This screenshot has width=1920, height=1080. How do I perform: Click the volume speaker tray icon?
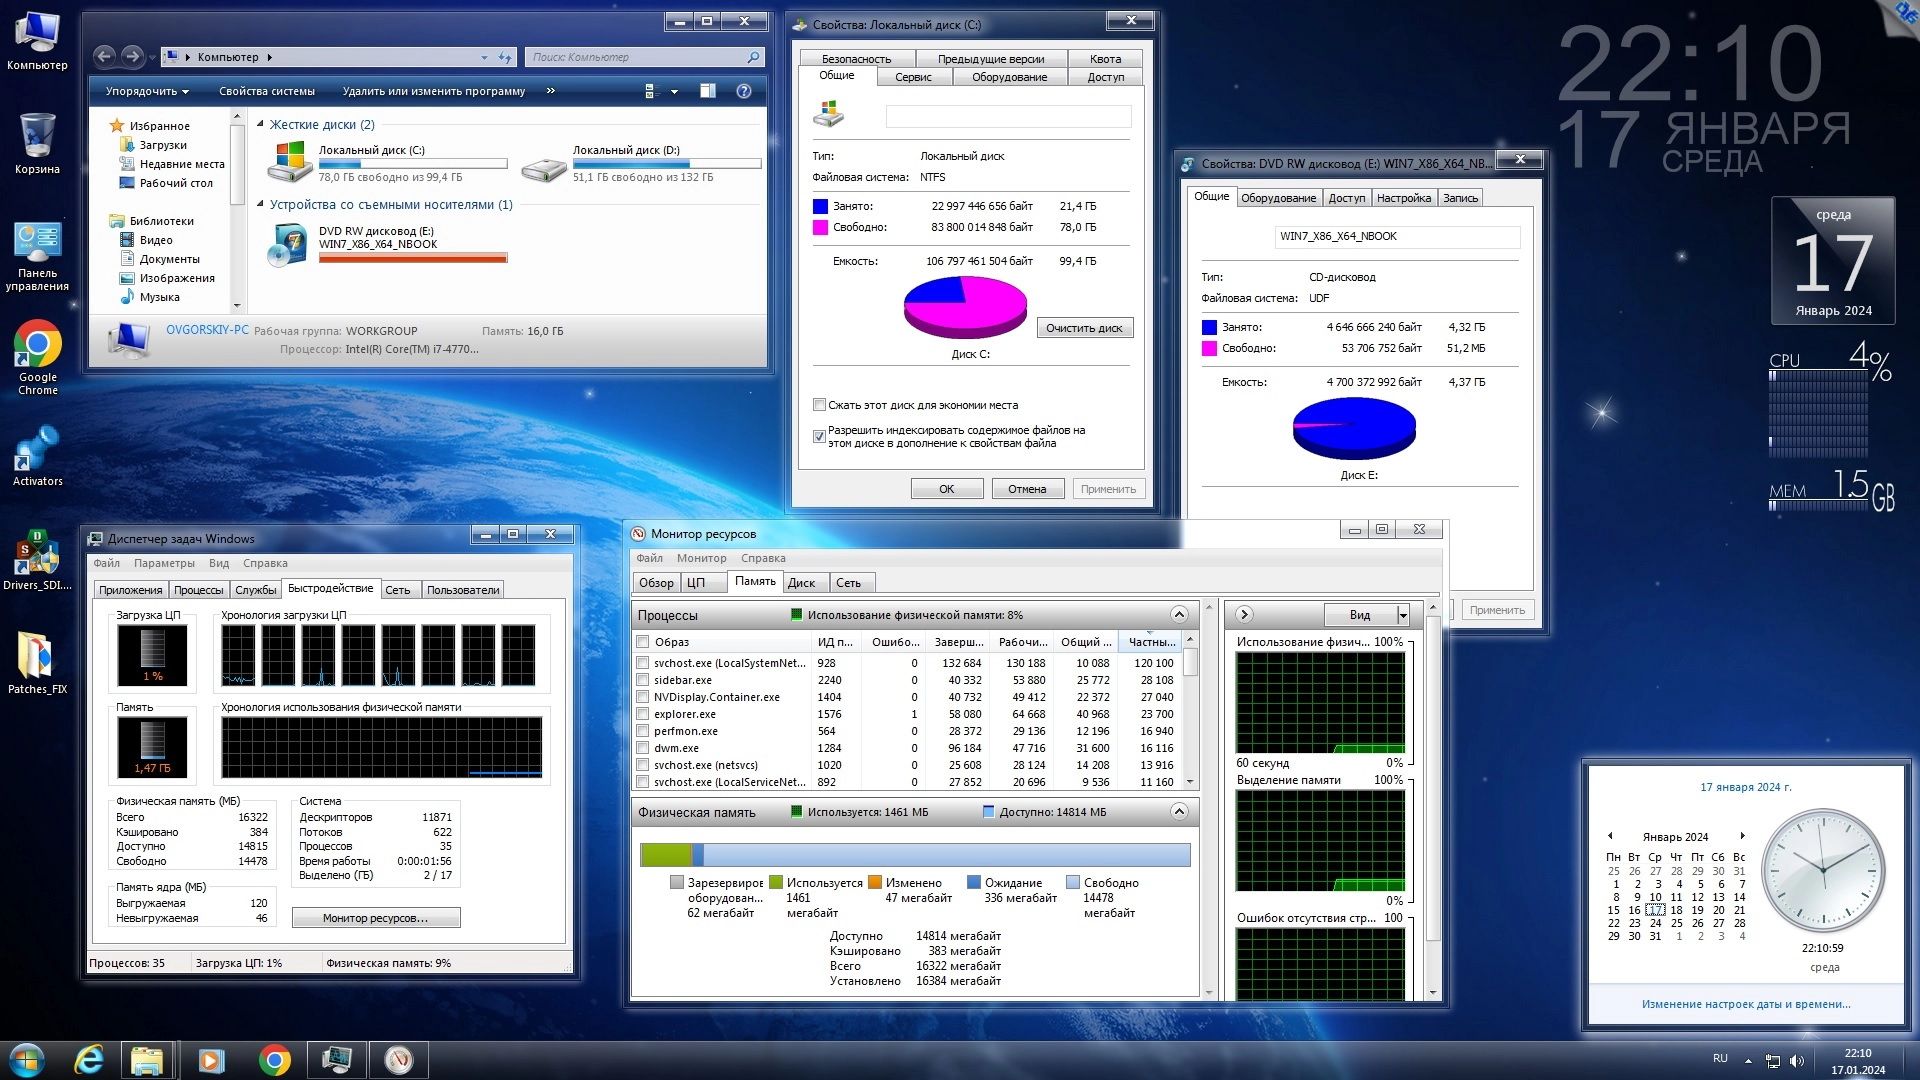click(x=1797, y=1060)
